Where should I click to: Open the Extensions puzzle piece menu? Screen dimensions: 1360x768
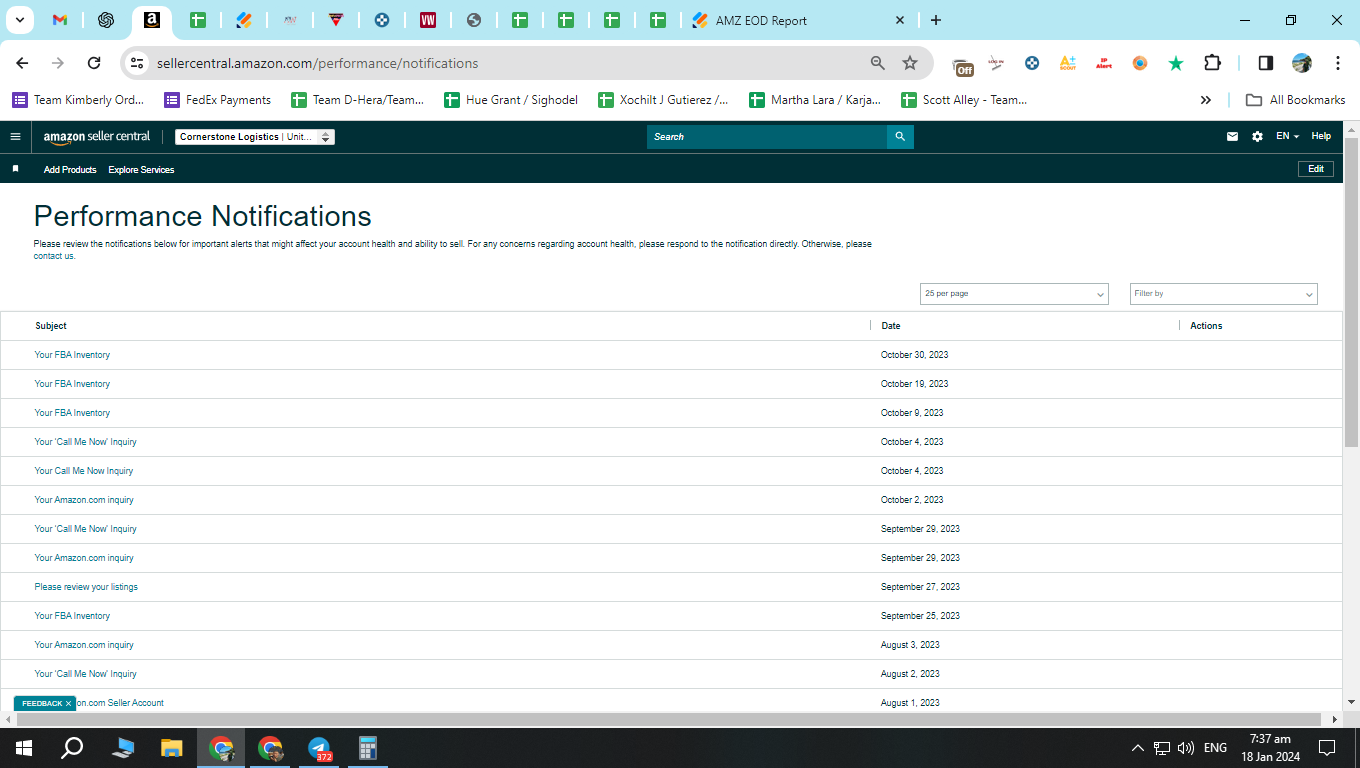point(1212,63)
